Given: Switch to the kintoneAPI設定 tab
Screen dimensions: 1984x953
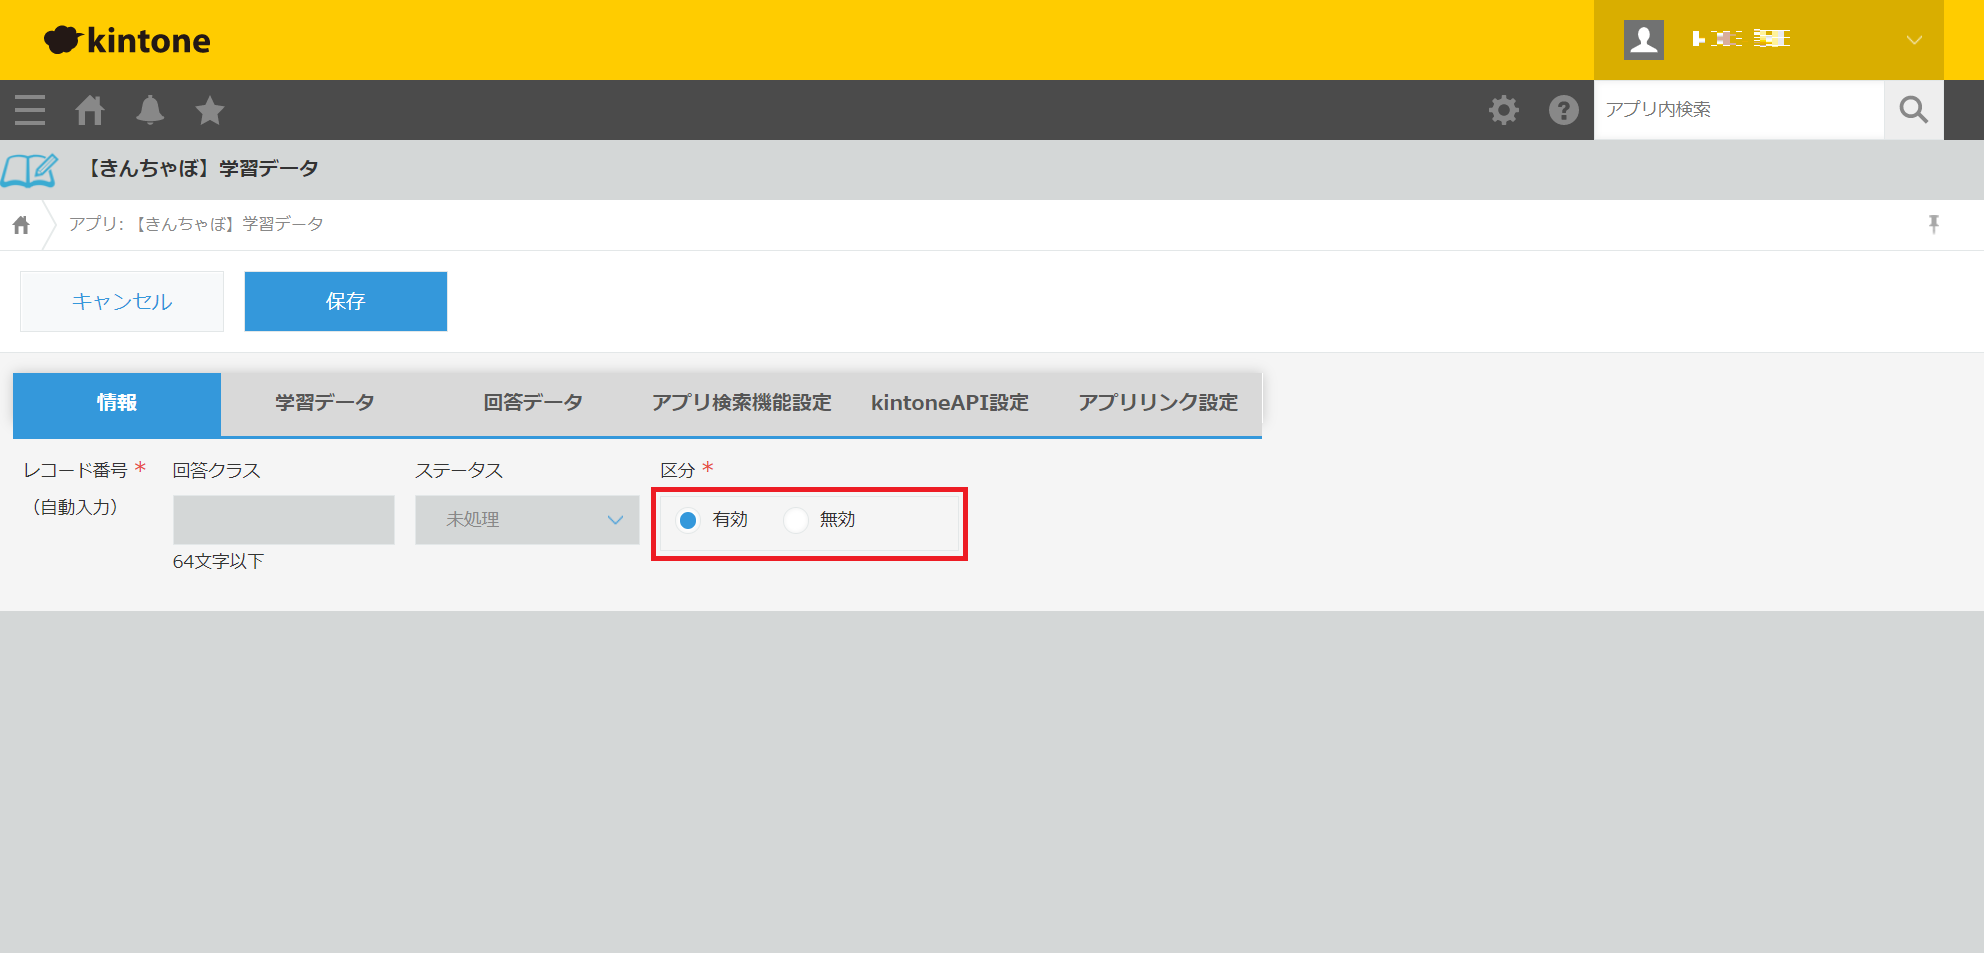Looking at the screenshot, I should (949, 403).
